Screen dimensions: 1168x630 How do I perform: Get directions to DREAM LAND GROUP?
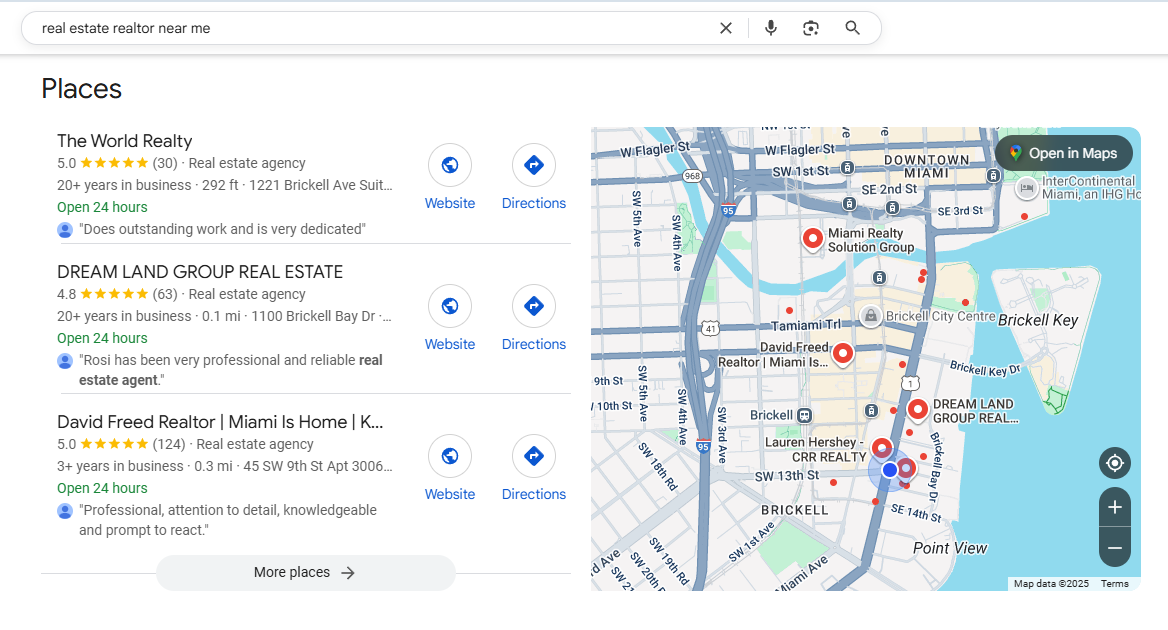533,306
